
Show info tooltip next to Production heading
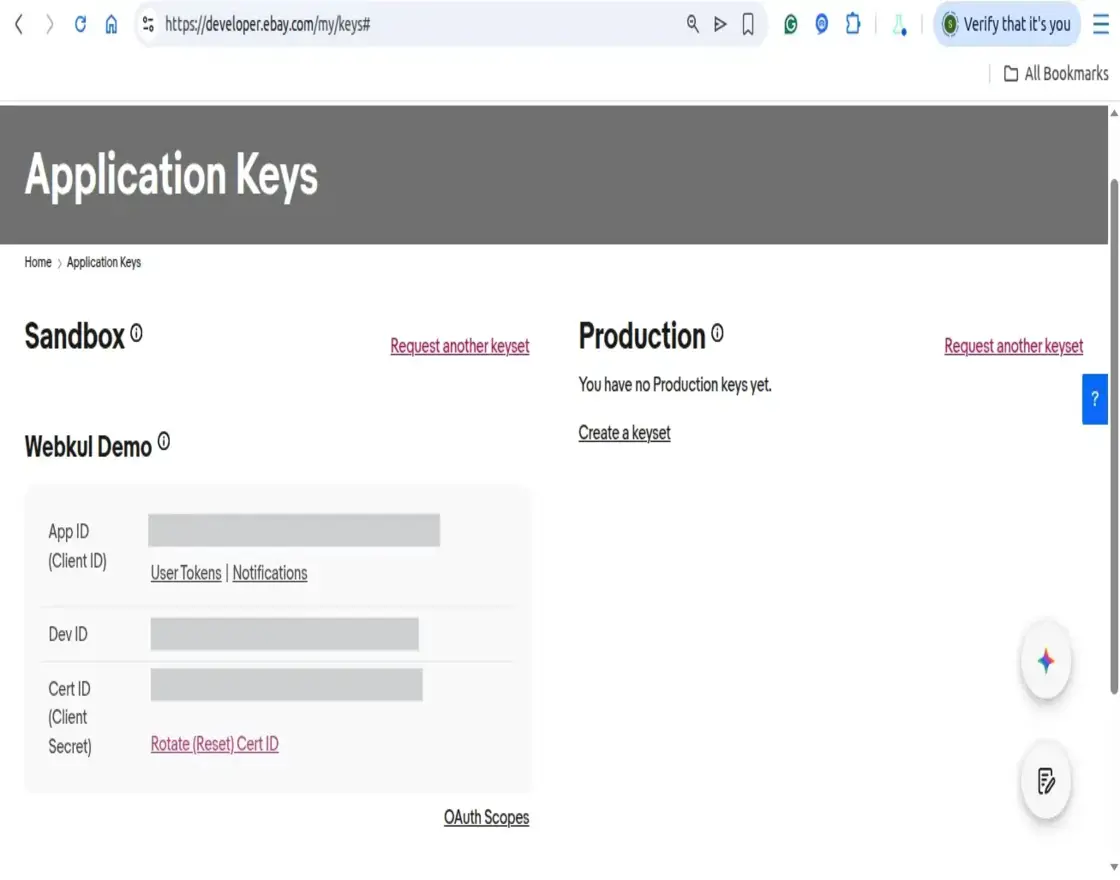pos(717,333)
